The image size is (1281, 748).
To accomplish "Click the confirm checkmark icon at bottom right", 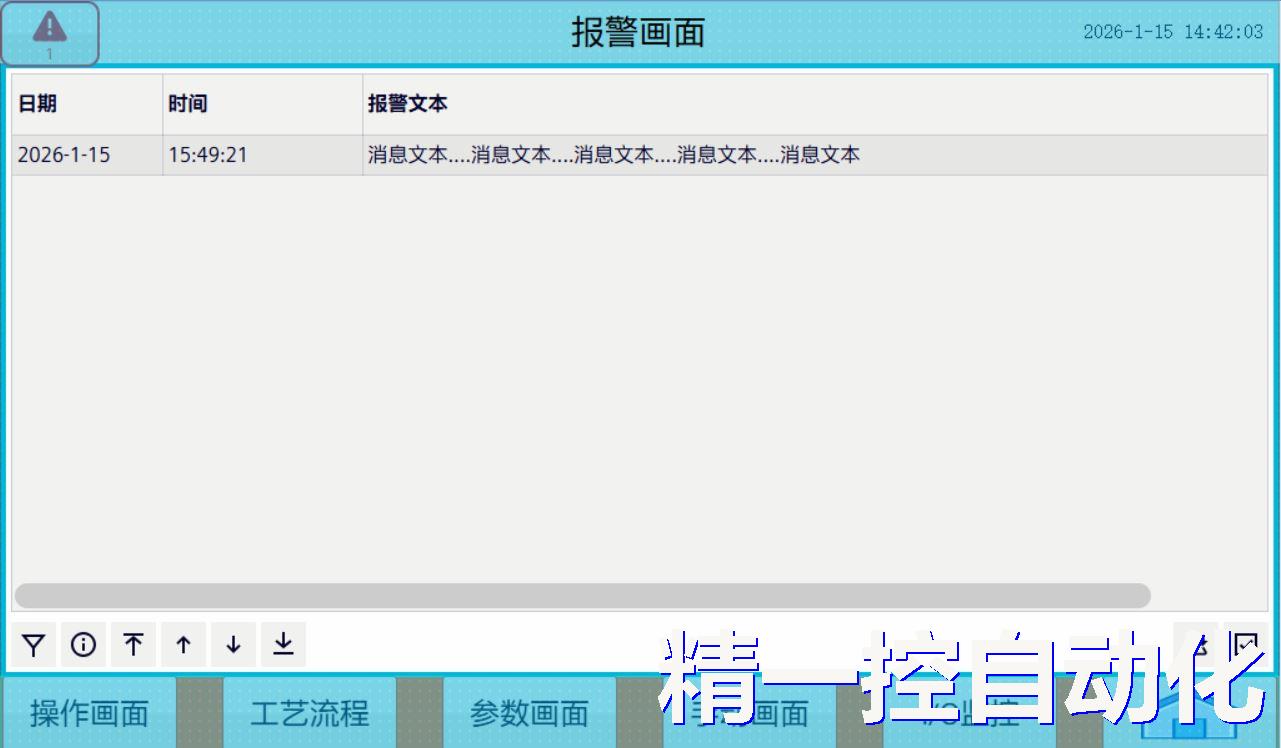I will [1245, 644].
